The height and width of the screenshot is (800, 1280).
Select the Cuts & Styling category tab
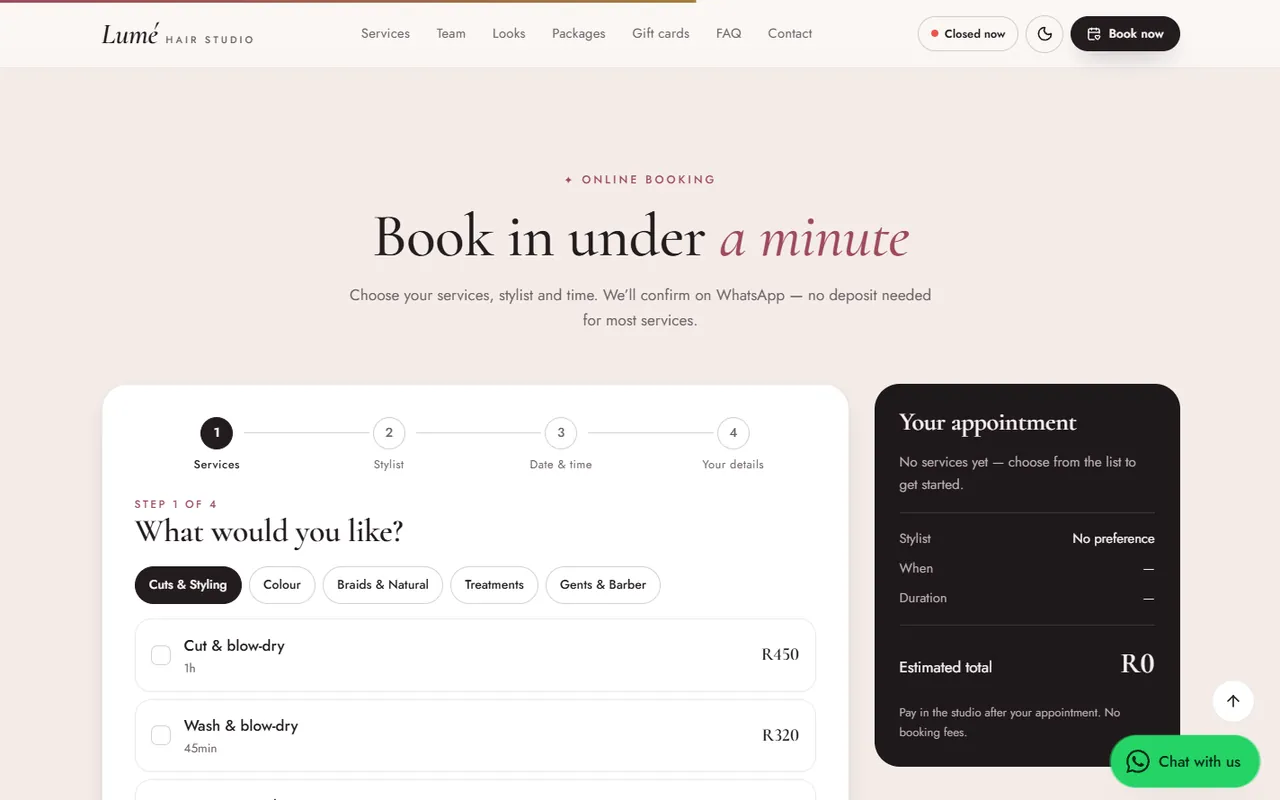coord(188,585)
